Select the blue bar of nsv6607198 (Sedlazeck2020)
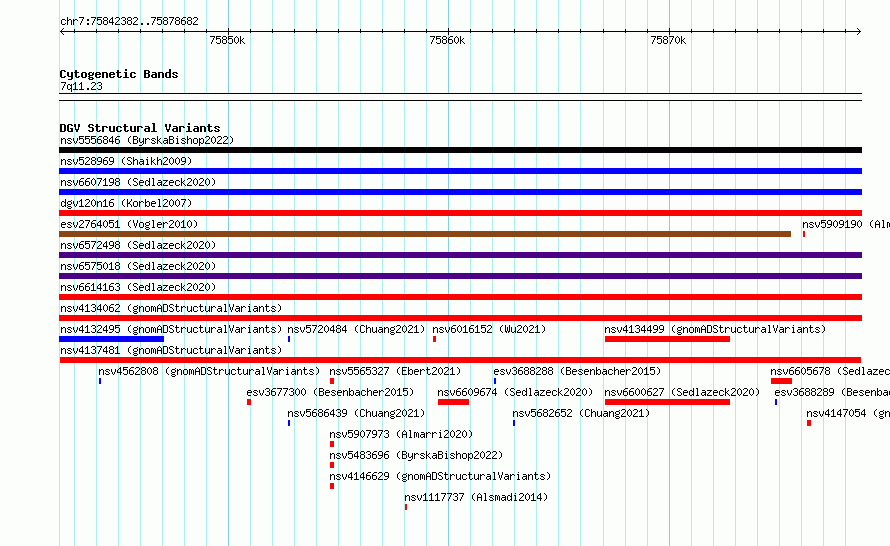The height and width of the screenshot is (546, 890). pyautogui.click(x=460, y=192)
